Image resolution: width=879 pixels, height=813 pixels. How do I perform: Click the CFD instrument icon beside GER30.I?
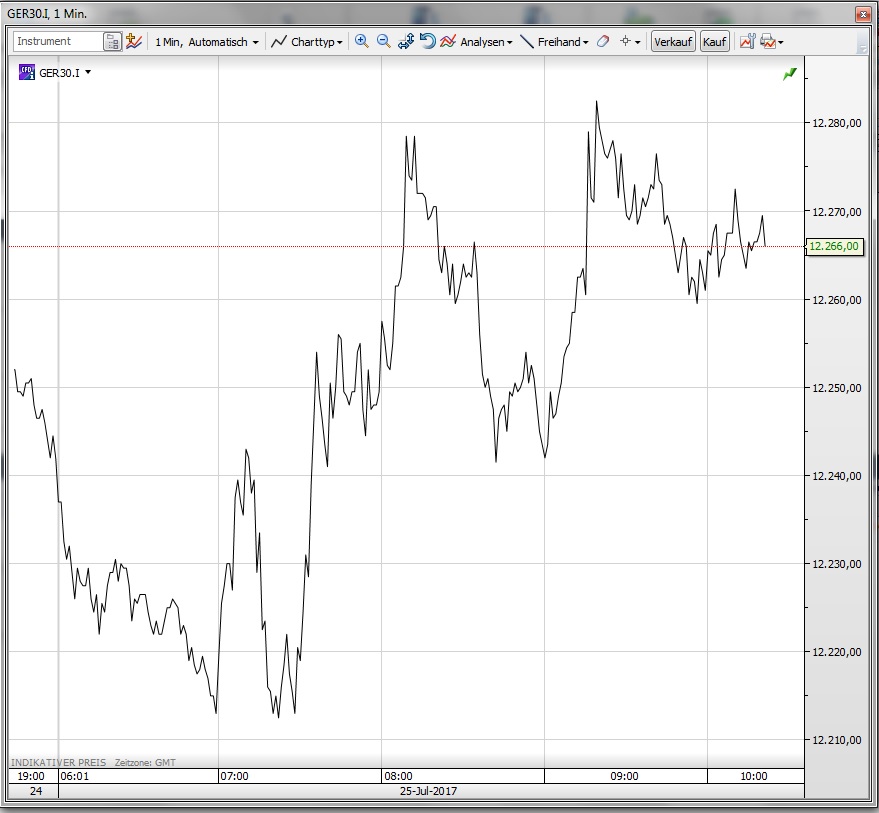tap(27, 72)
